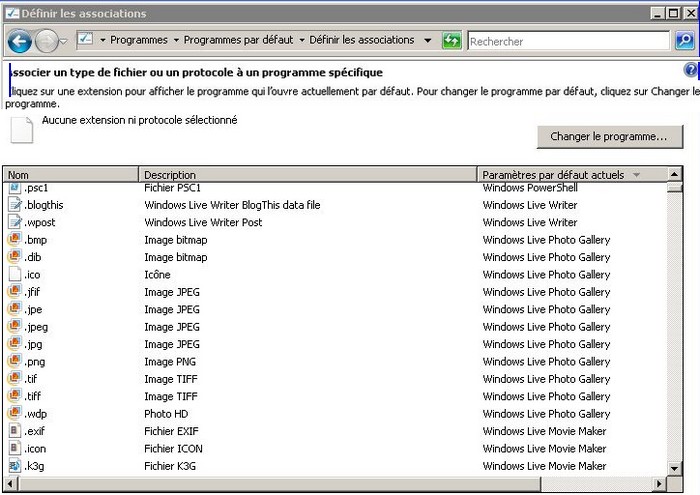Select the .icon file icon
The image size is (700, 495).
click(15, 448)
